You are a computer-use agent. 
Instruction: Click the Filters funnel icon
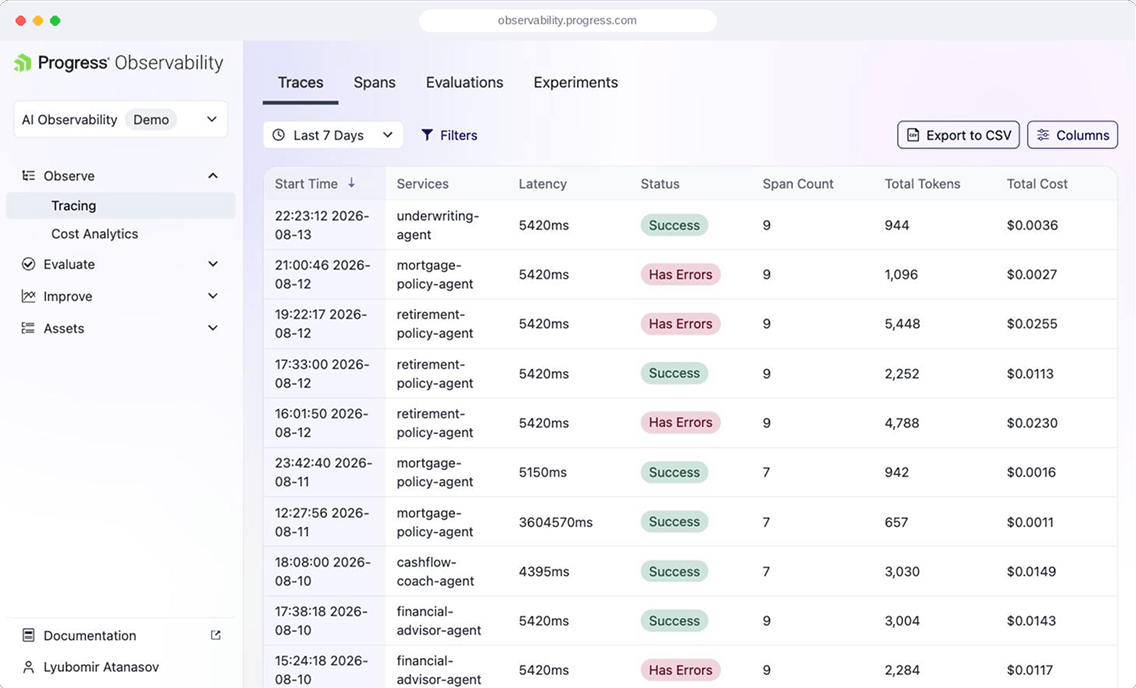tap(427, 135)
